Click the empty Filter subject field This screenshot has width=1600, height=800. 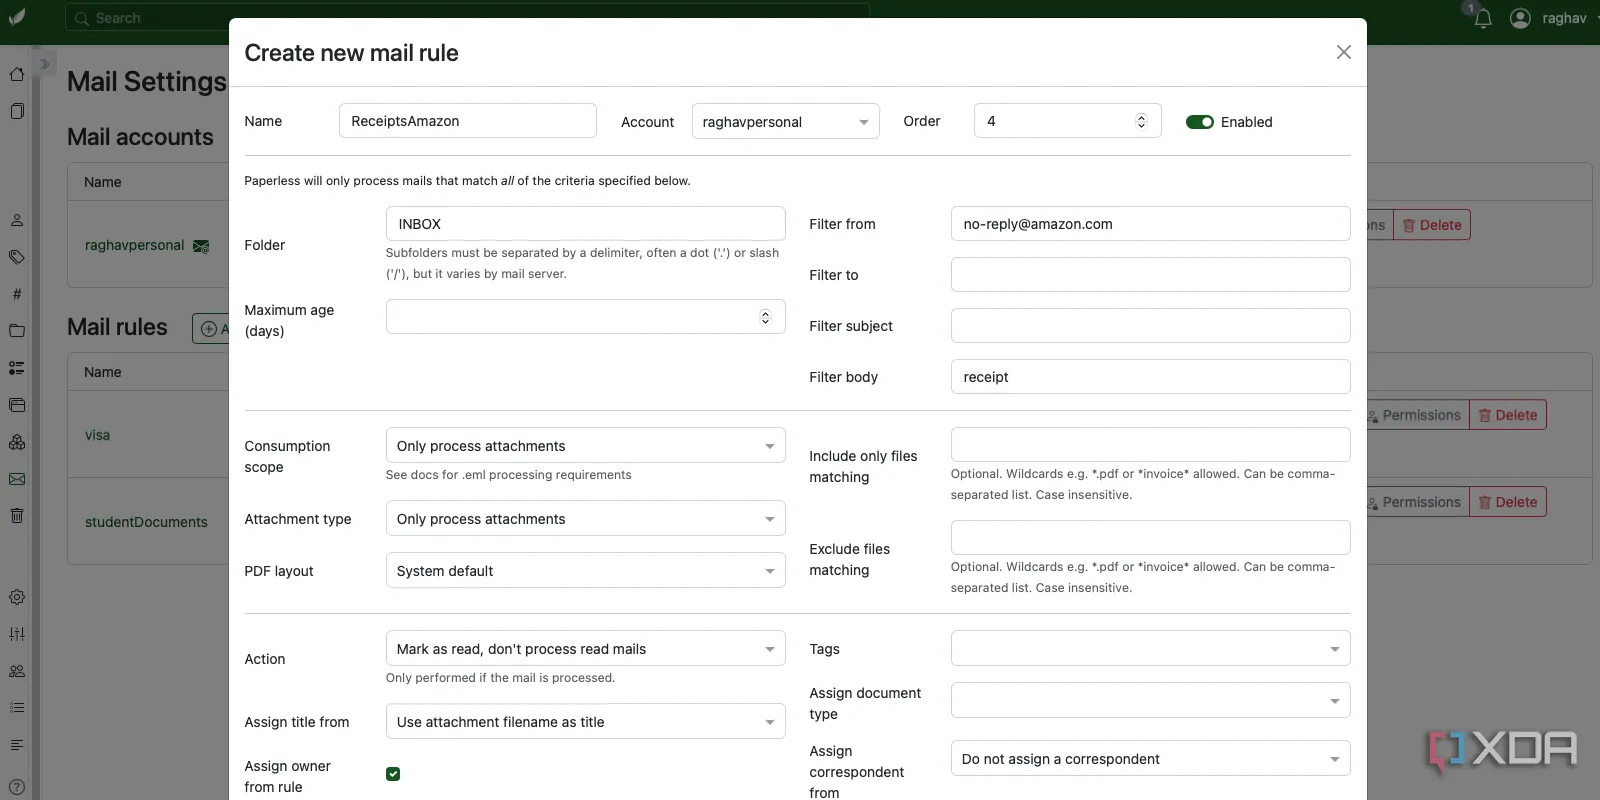(1150, 326)
